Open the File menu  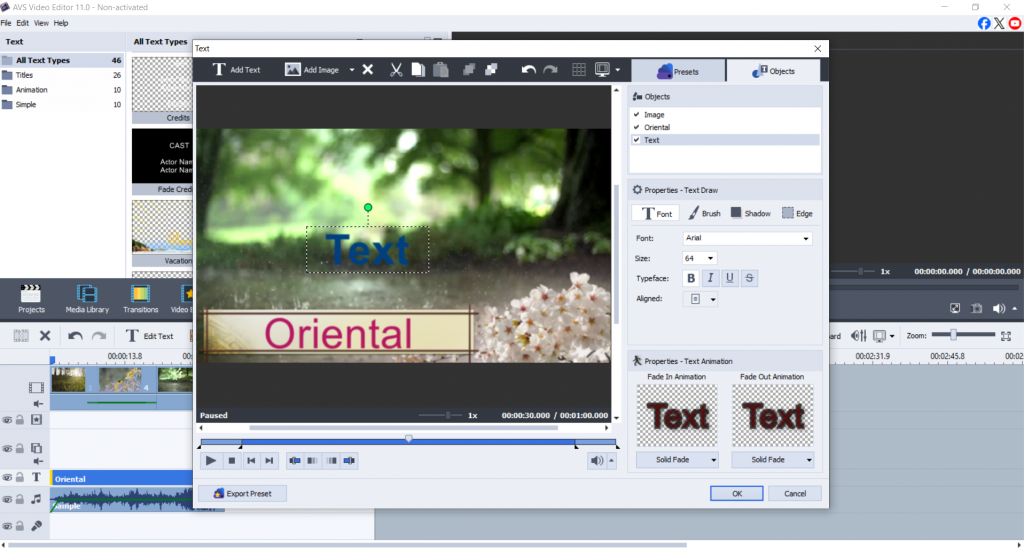point(6,22)
